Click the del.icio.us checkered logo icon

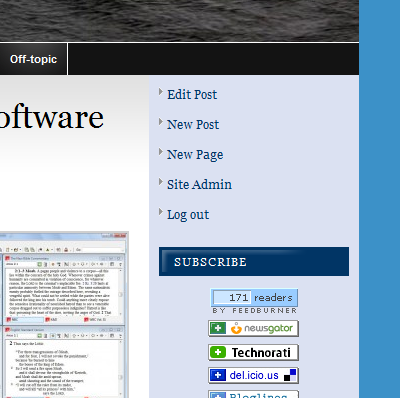tap(290, 375)
